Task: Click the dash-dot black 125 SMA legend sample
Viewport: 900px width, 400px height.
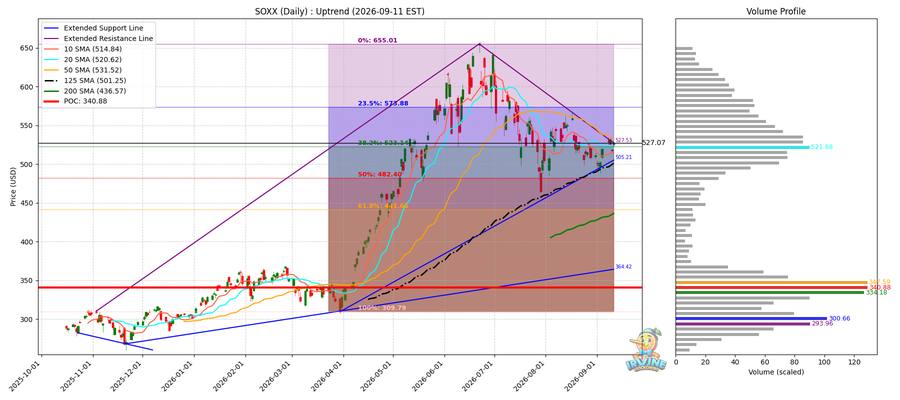Action: 51,80
